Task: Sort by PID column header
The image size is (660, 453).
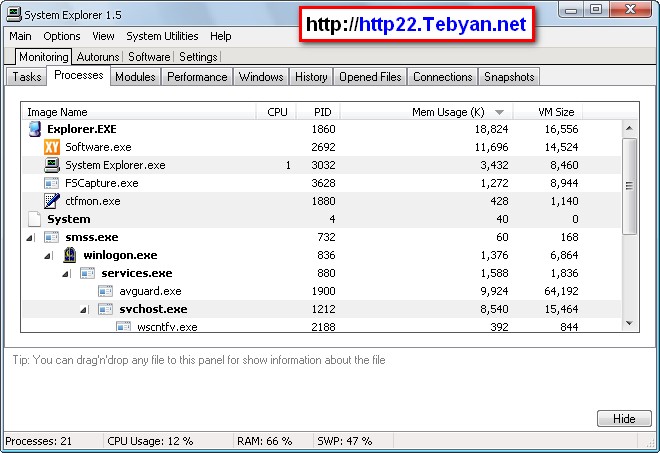Action: click(319, 112)
